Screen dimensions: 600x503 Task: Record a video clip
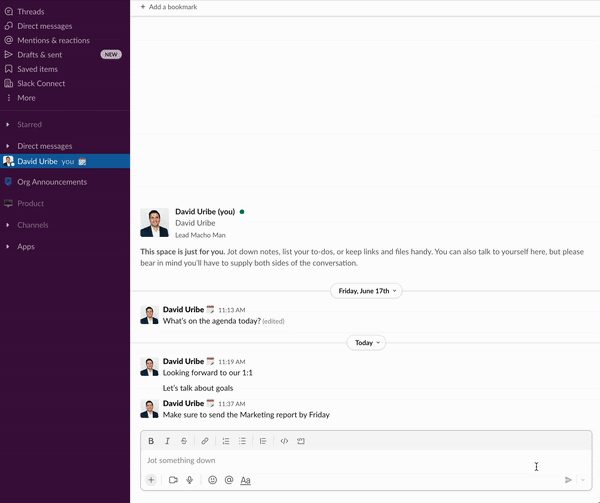(x=173, y=480)
